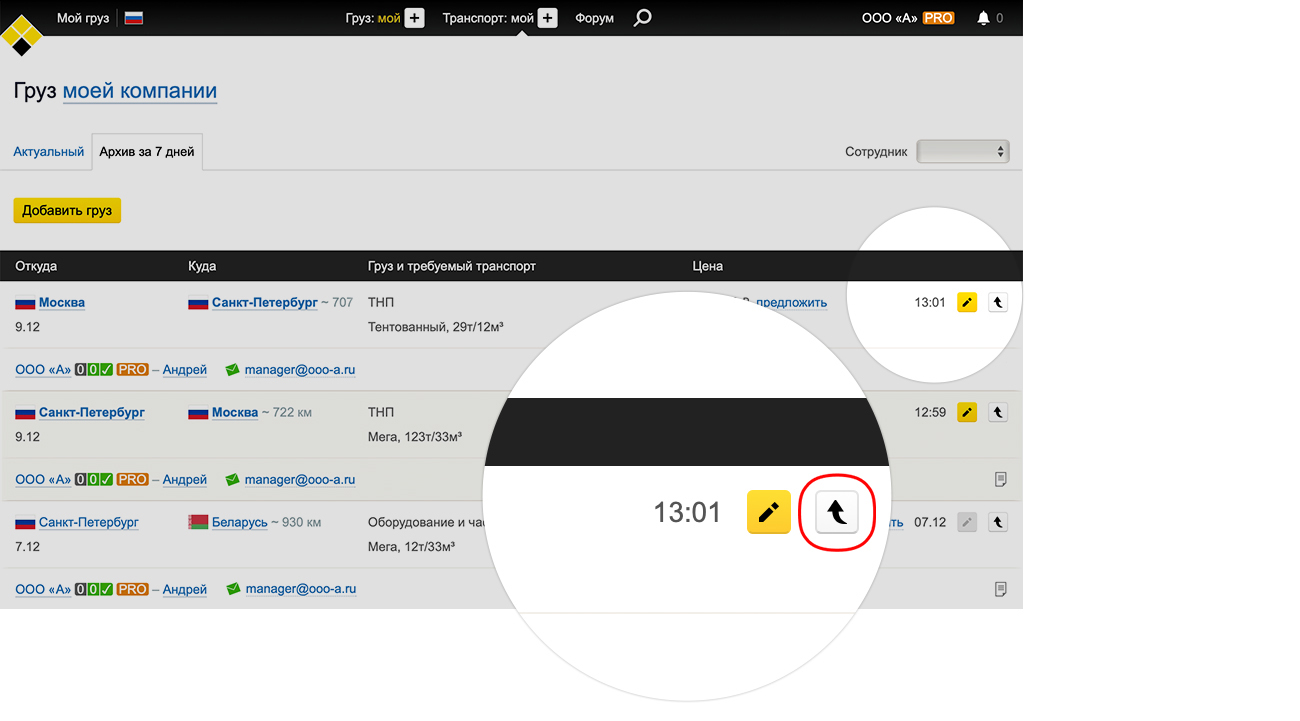Click the предложить price link
The image size is (1300, 721).
pos(792,303)
